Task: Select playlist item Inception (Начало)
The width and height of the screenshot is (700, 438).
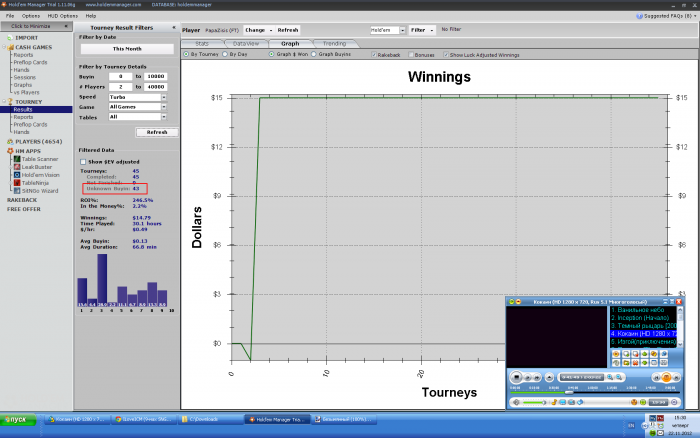Action: tap(643, 318)
